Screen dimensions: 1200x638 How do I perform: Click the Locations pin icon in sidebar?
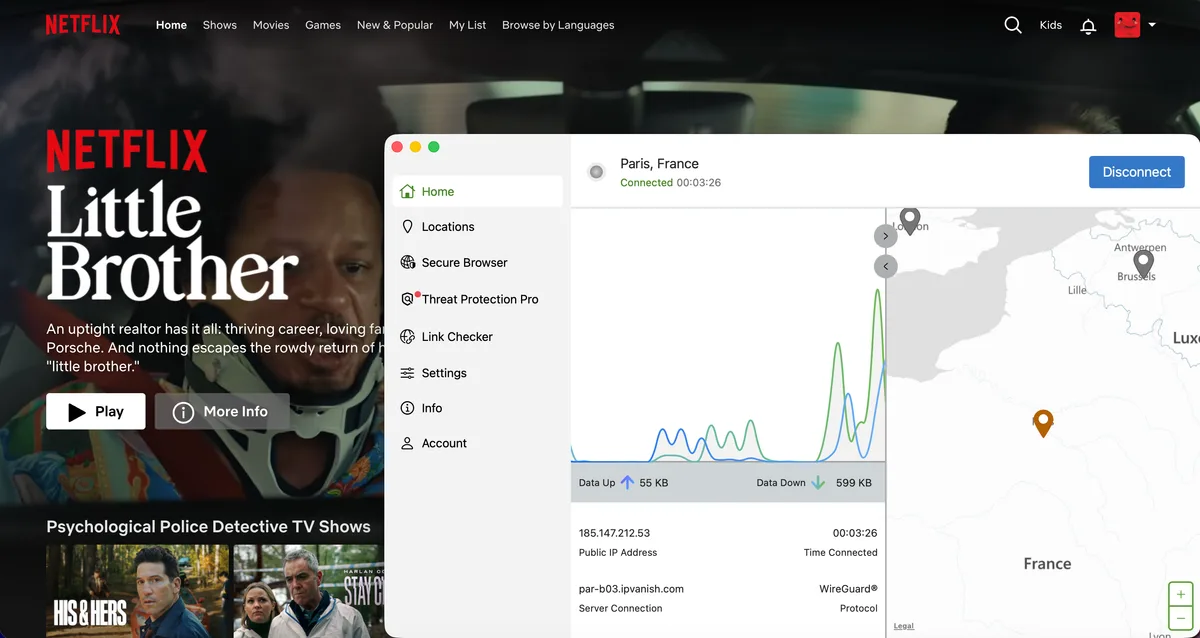point(407,227)
